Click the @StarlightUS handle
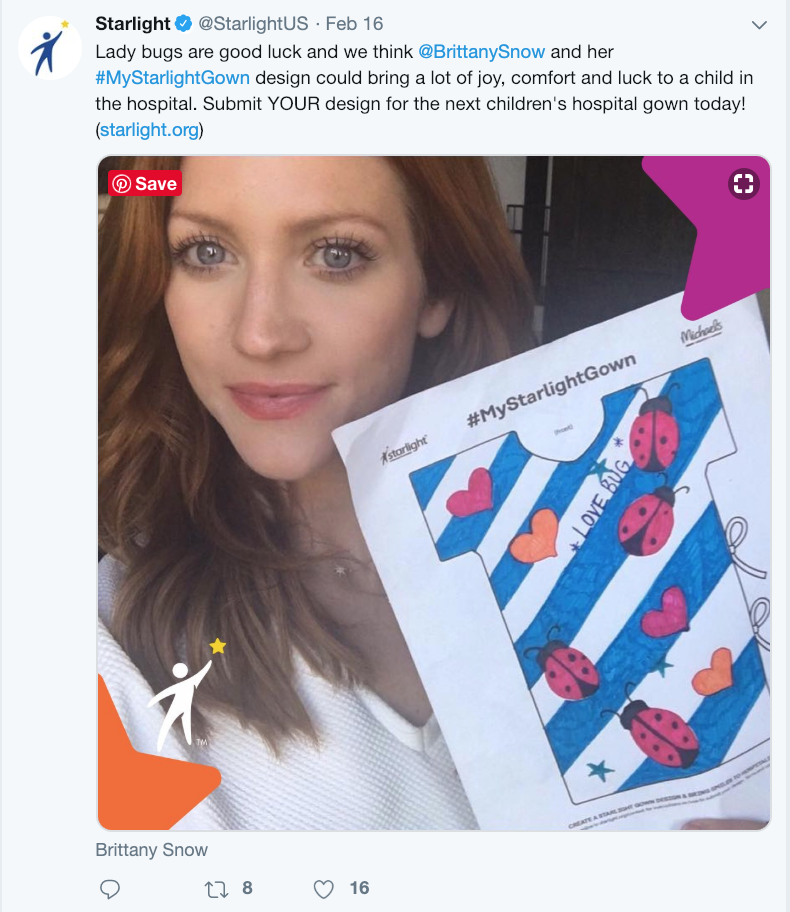 253,24
